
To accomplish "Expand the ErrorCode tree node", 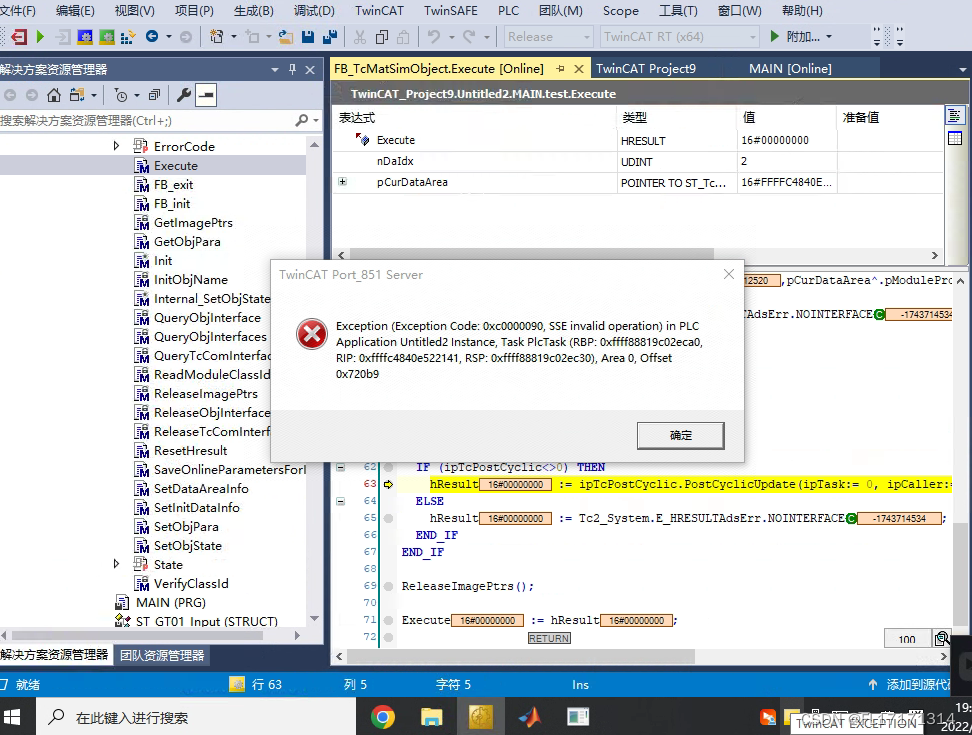I will 116,146.
